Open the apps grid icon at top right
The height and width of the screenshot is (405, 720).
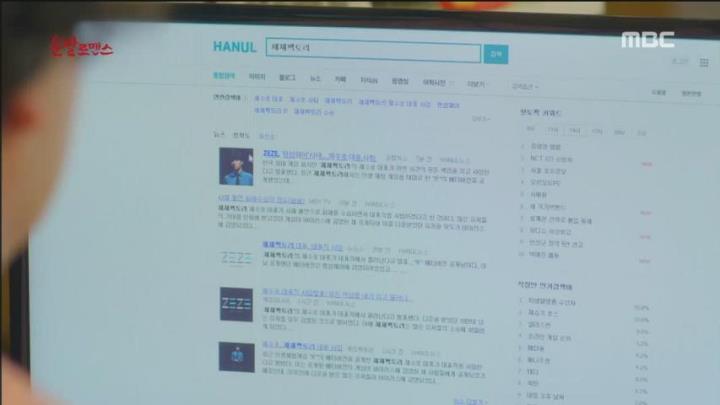[703, 62]
